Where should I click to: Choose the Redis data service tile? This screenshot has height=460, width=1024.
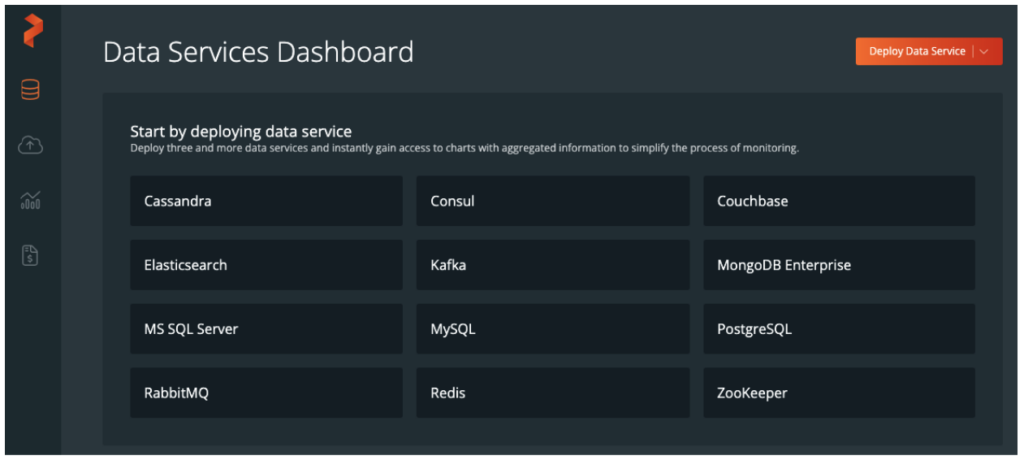tap(552, 393)
